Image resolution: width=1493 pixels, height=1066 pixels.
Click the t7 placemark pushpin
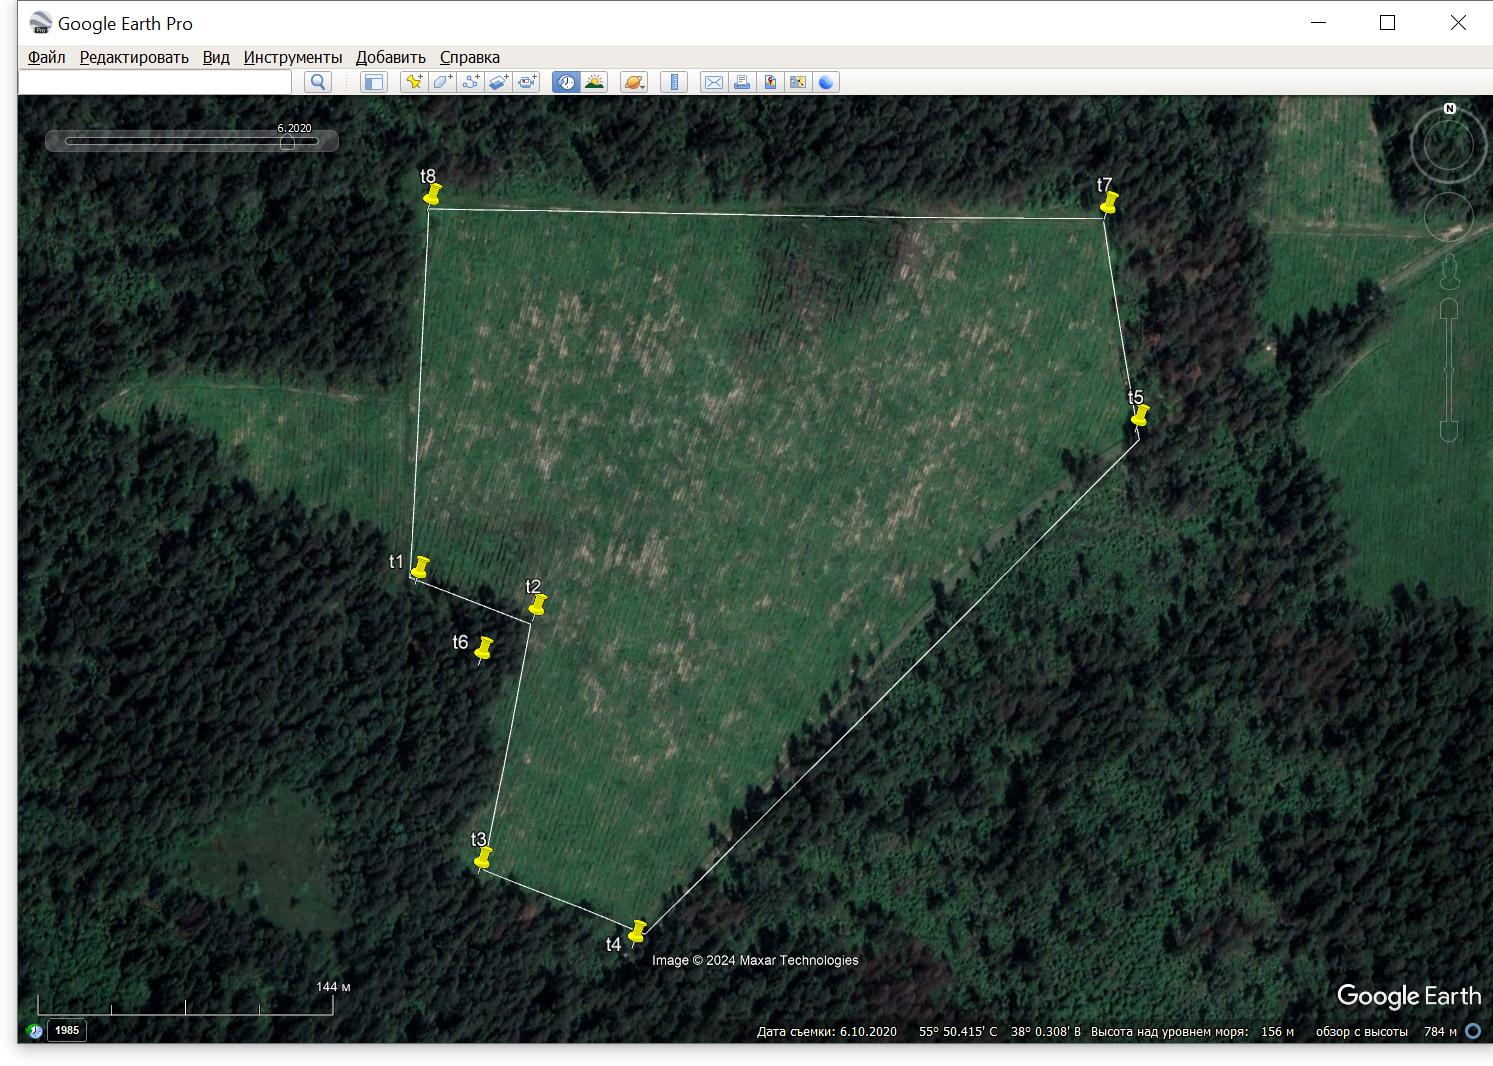[1108, 204]
